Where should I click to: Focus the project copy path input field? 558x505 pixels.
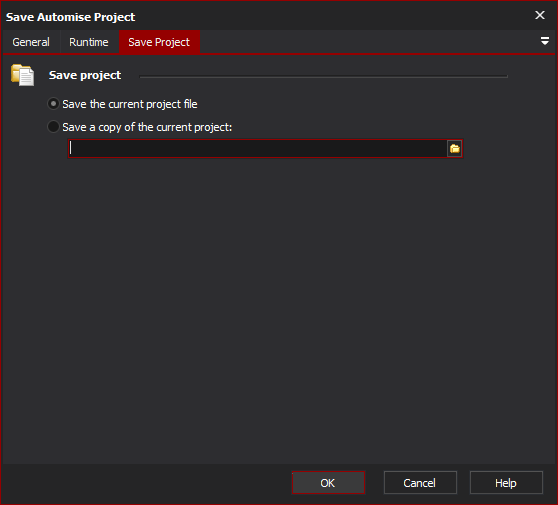pos(258,148)
